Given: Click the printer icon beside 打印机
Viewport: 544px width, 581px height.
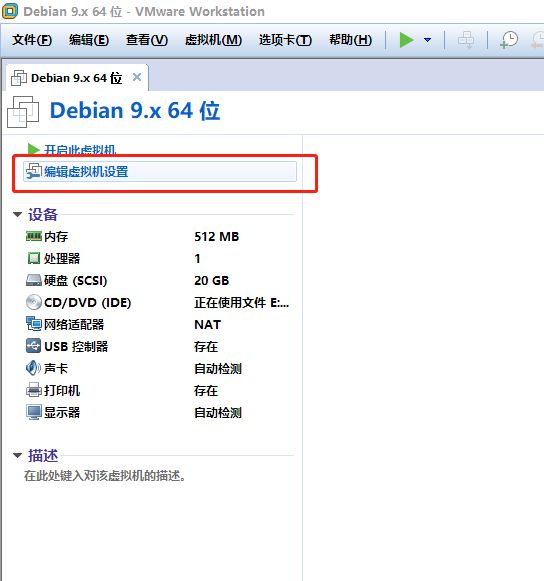Looking at the screenshot, I should tap(34, 390).
